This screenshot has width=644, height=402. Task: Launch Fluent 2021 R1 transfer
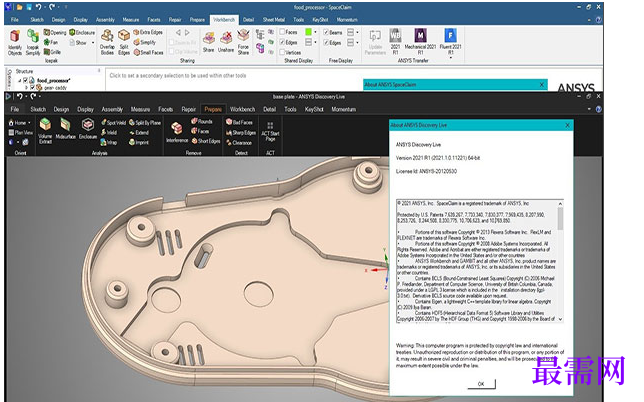(x=451, y=42)
